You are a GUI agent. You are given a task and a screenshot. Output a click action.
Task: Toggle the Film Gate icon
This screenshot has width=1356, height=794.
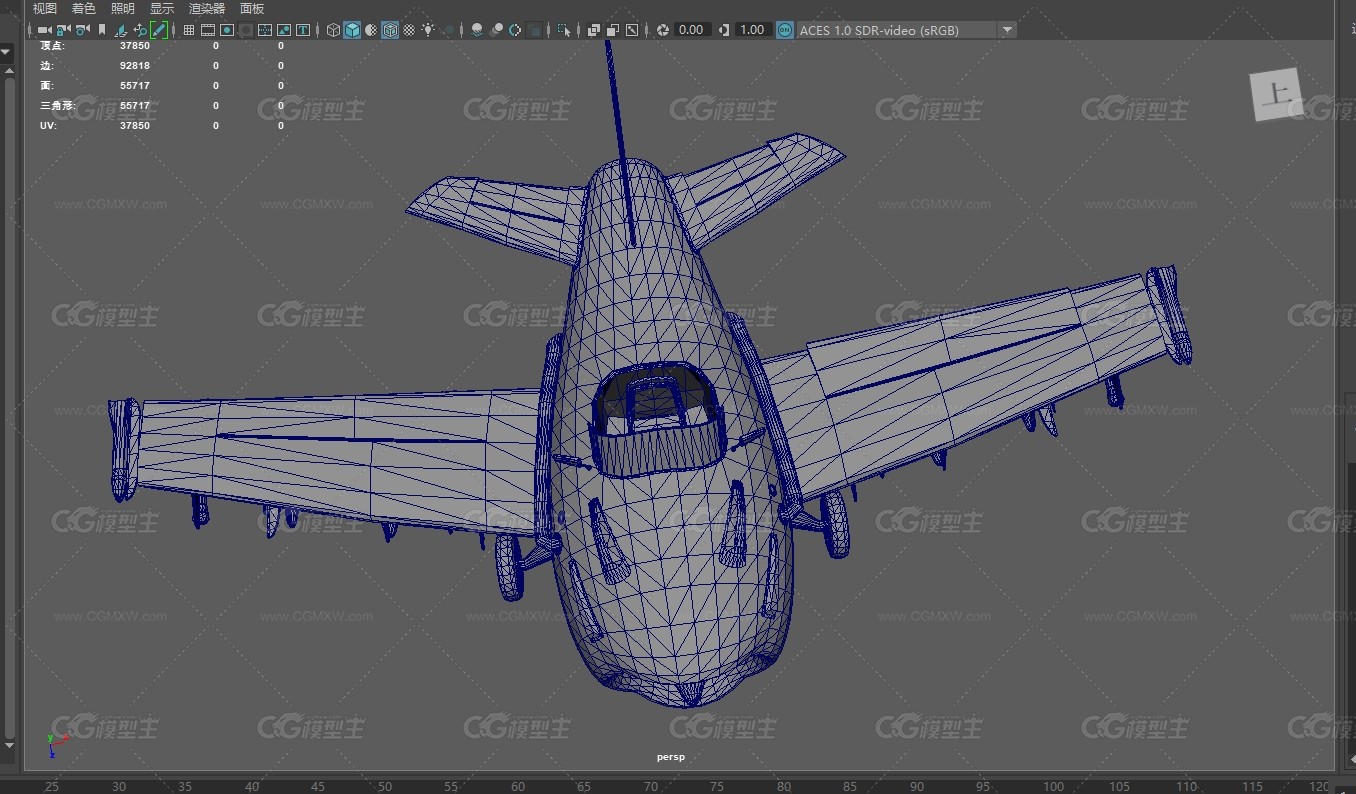(207, 30)
